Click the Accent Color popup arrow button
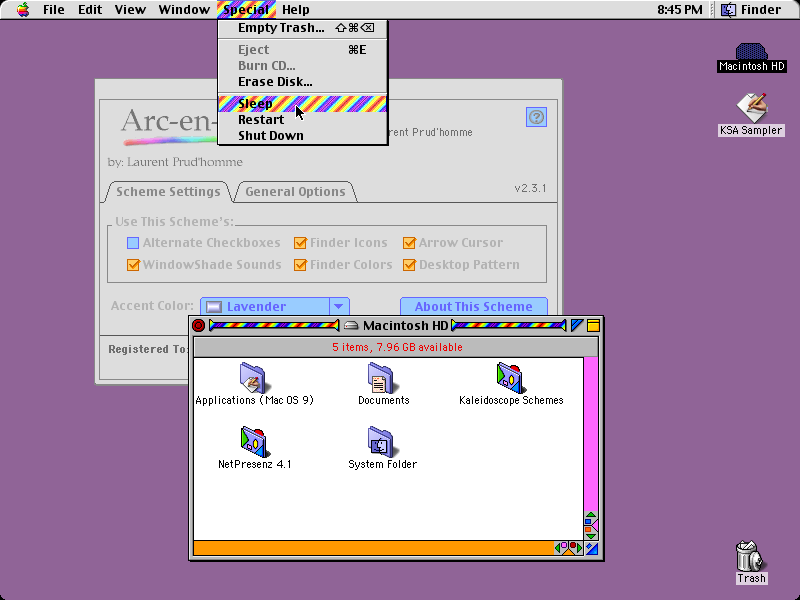Screen dimensions: 800x600 coord(339,306)
